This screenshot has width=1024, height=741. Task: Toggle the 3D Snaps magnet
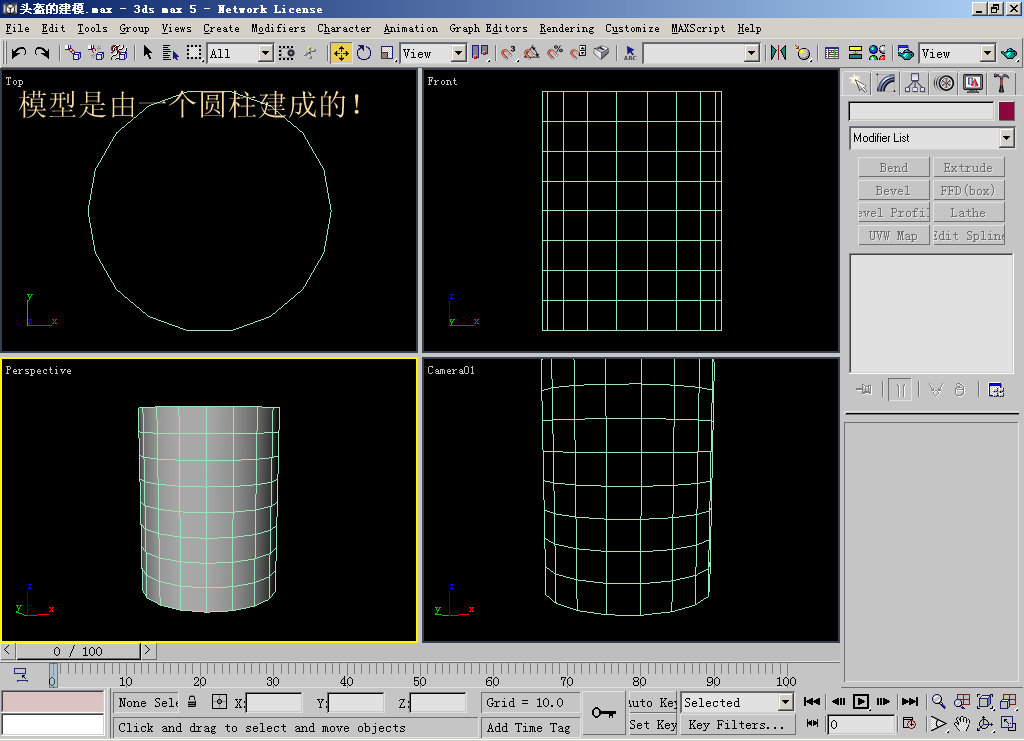pos(509,53)
